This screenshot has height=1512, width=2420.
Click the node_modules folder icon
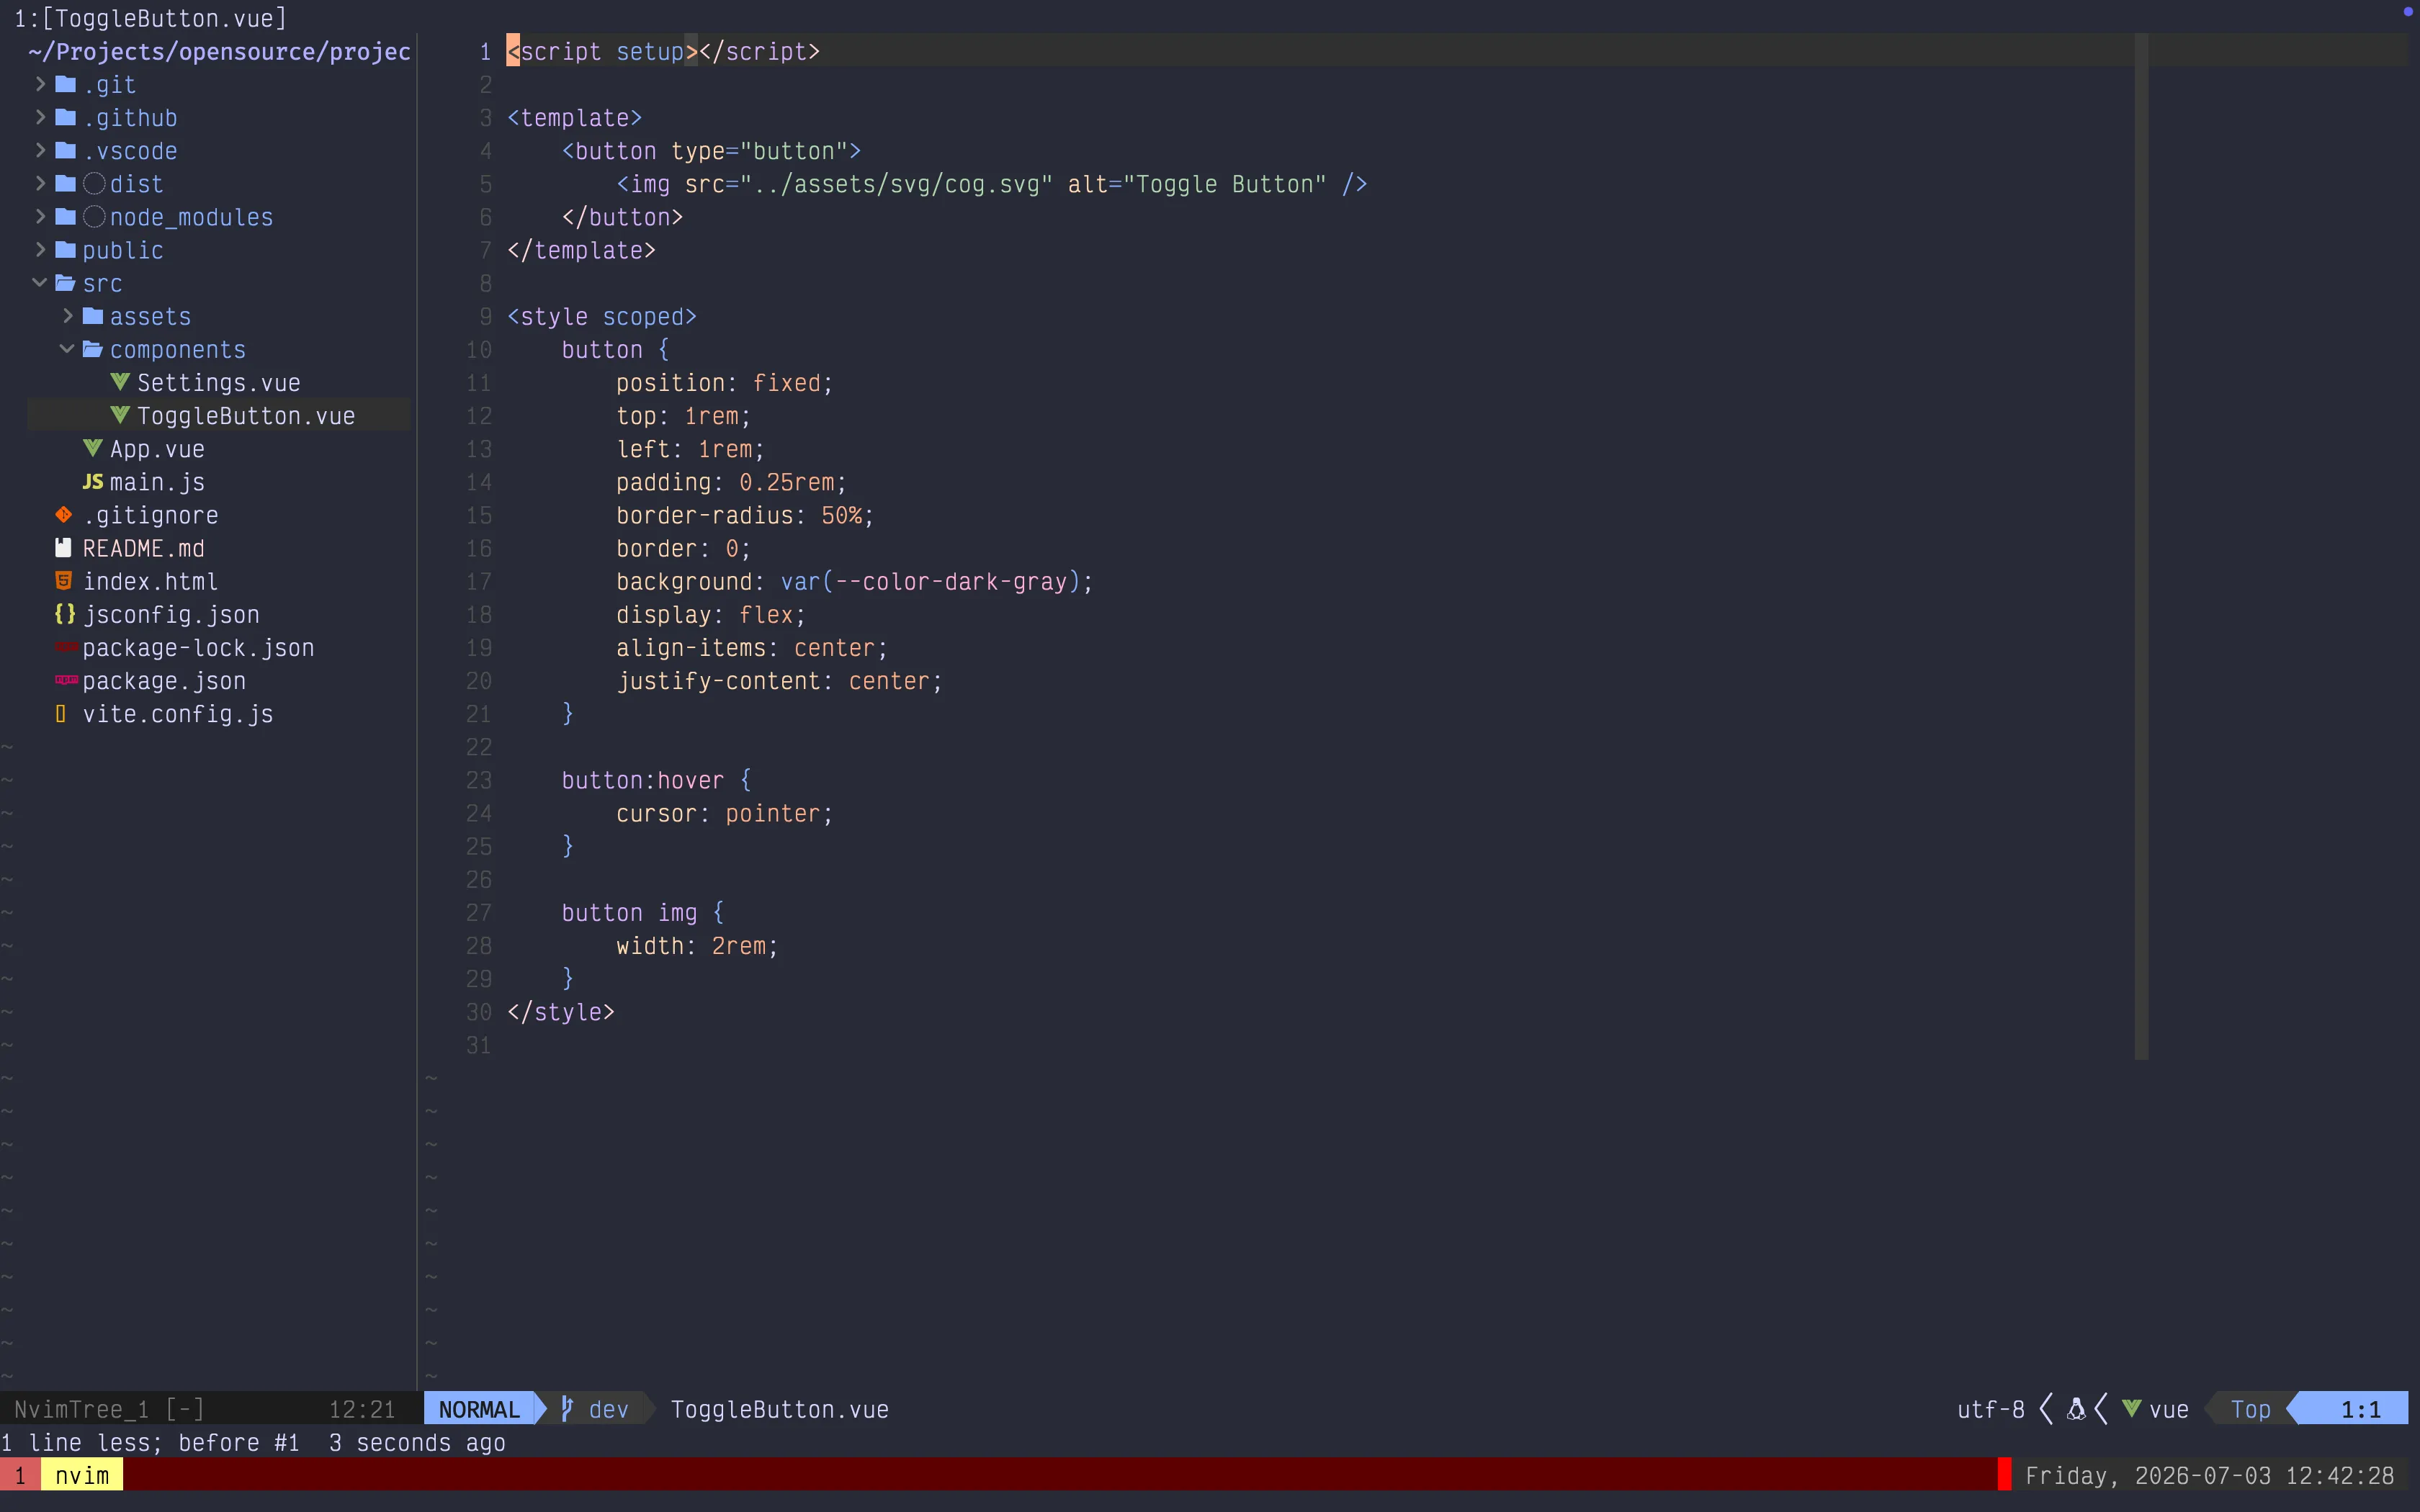tap(66, 216)
